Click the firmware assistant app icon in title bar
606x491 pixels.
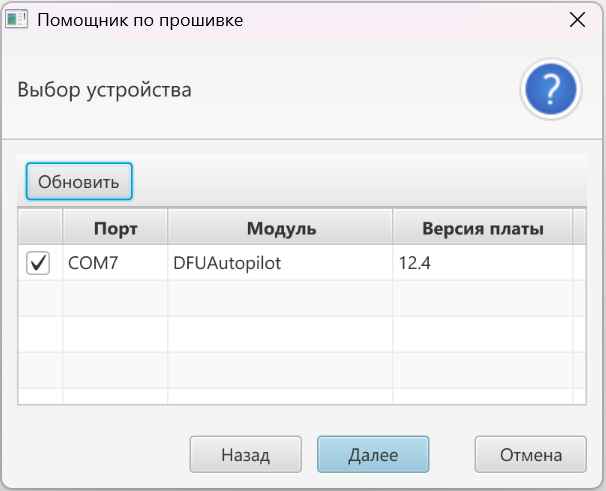16,19
